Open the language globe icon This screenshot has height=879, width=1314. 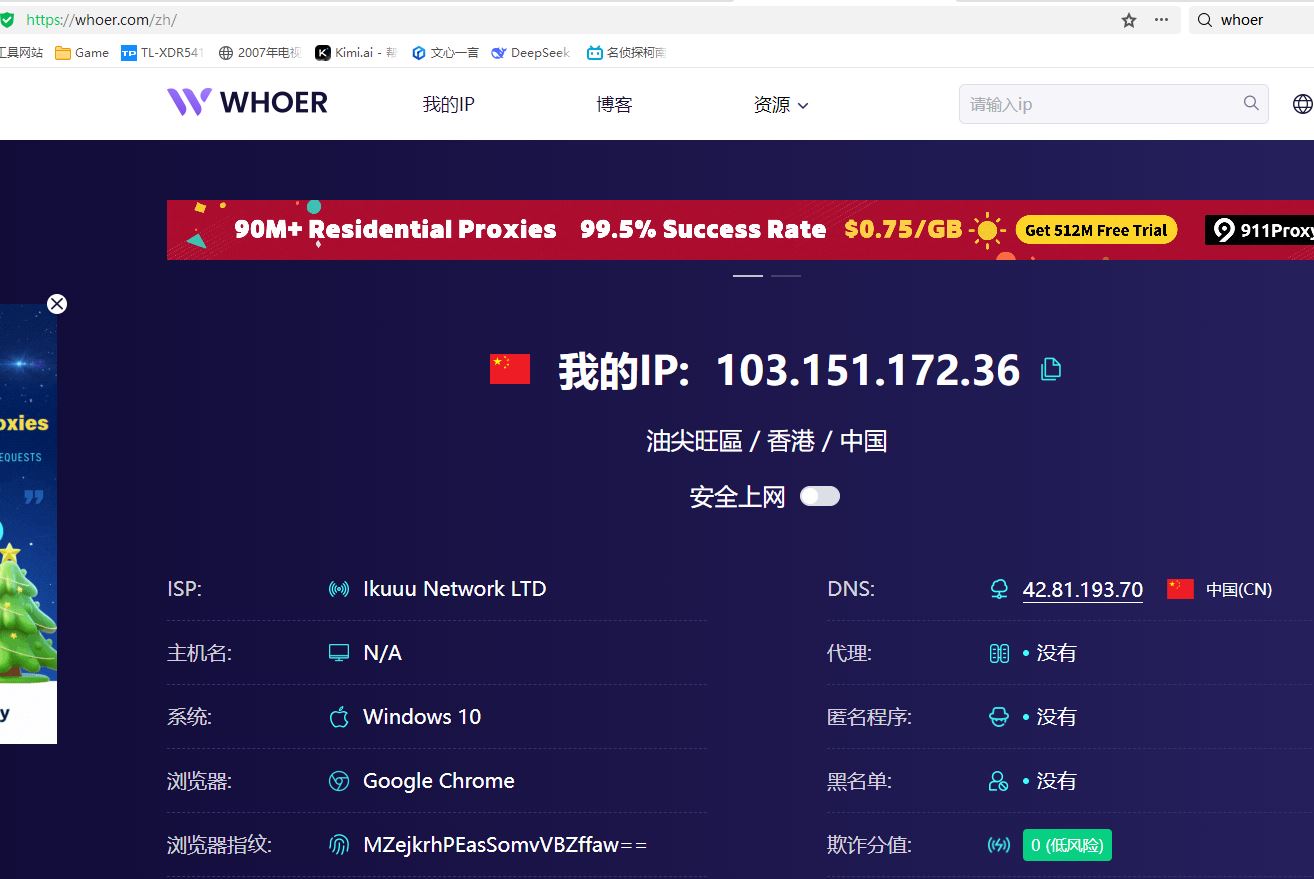click(1302, 103)
